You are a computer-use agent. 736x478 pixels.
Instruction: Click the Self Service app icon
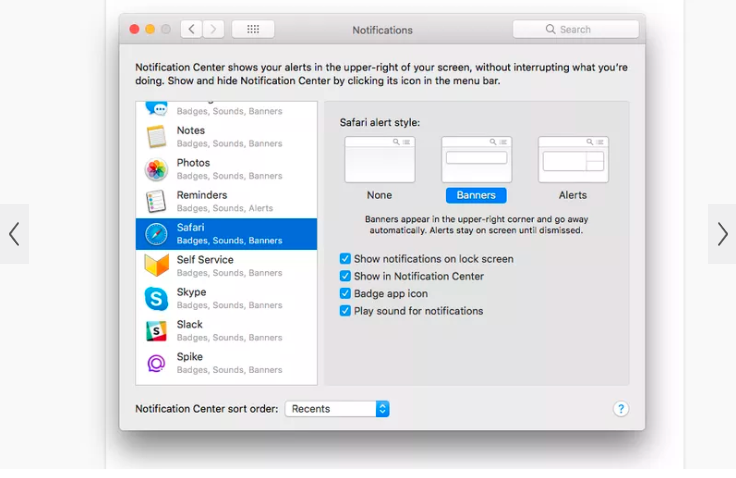tap(156, 266)
